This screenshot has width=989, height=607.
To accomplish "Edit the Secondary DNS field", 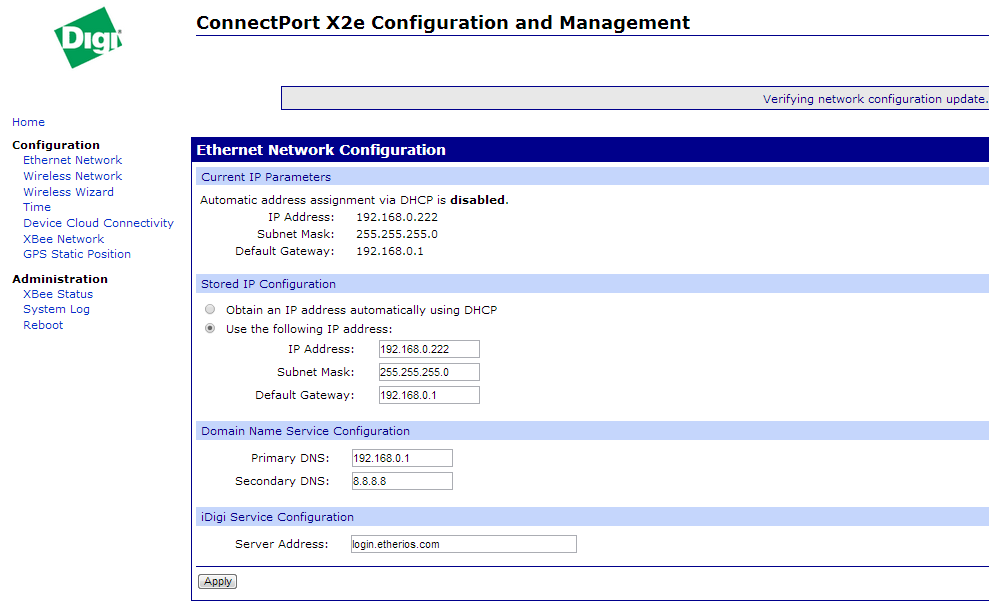I will [x=402, y=481].
